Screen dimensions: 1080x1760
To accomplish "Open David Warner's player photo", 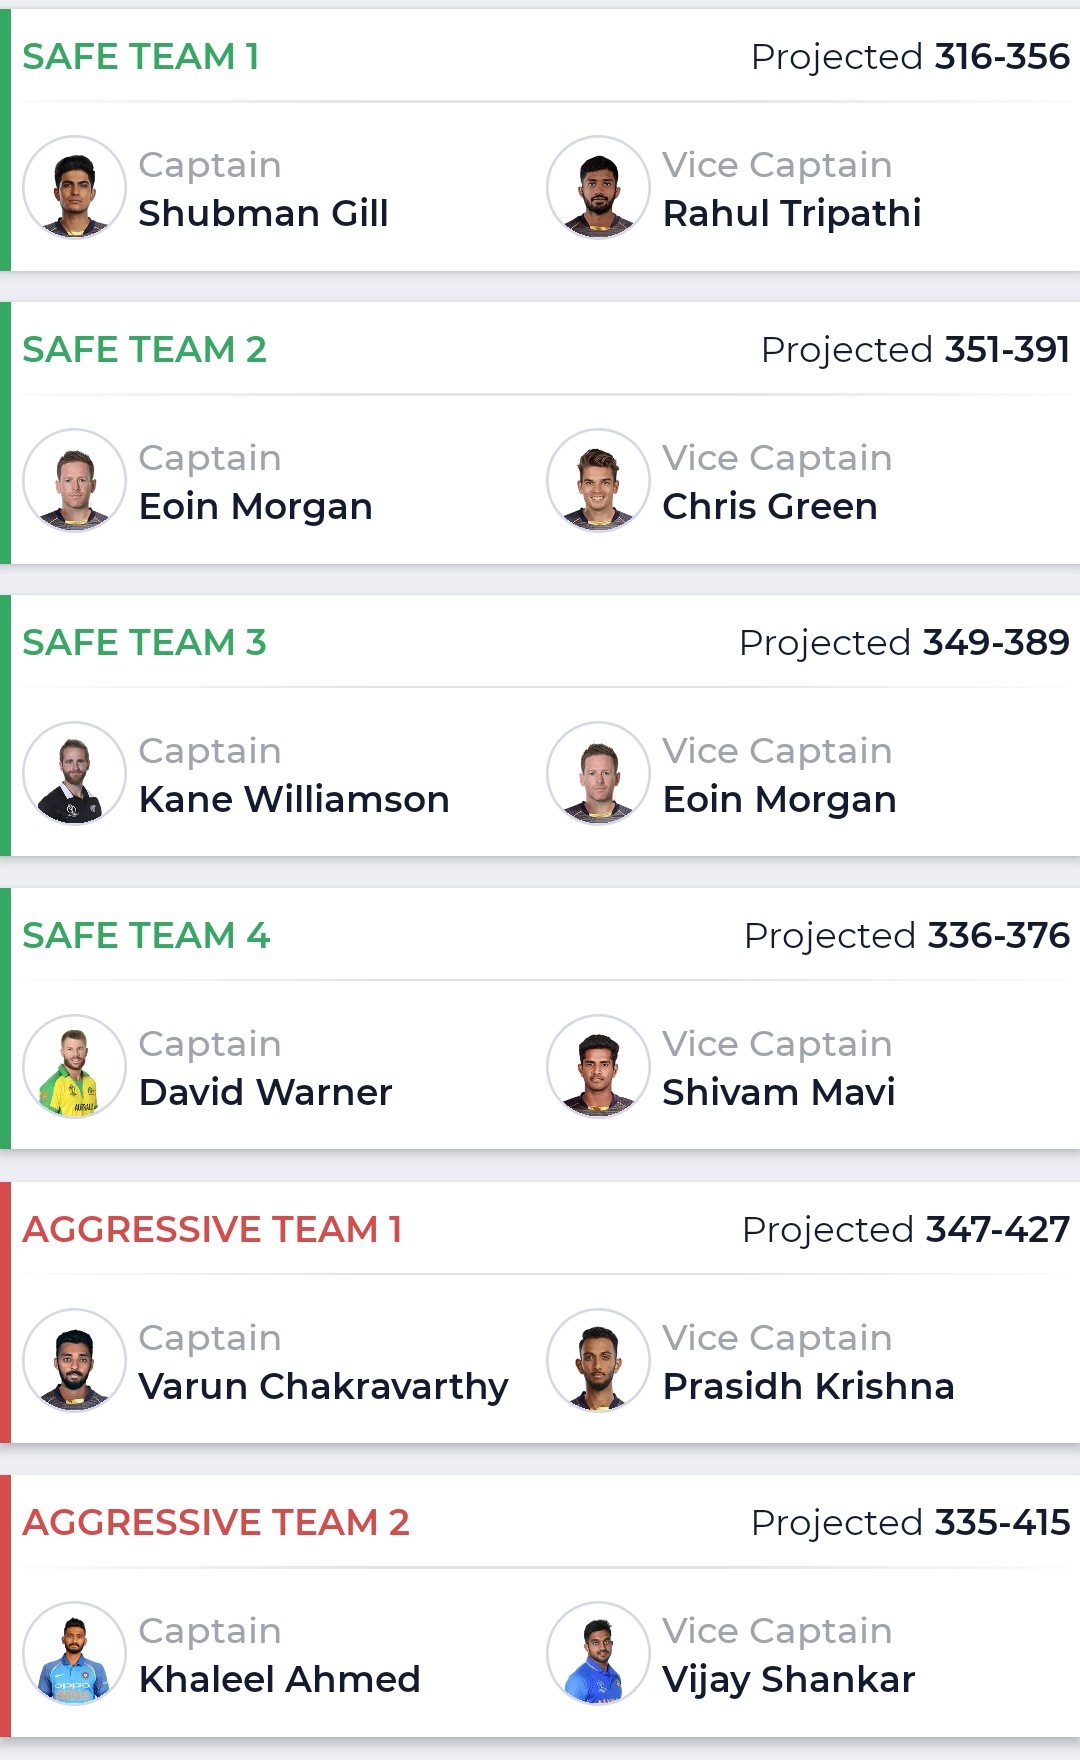I will tap(74, 1066).
